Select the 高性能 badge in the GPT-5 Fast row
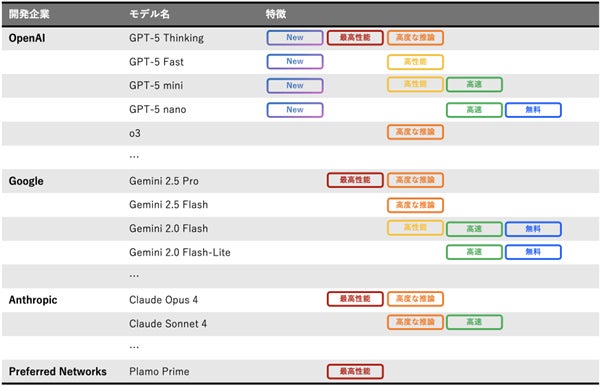The width and height of the screenshot is (602, 388). (x=415, y=62)
